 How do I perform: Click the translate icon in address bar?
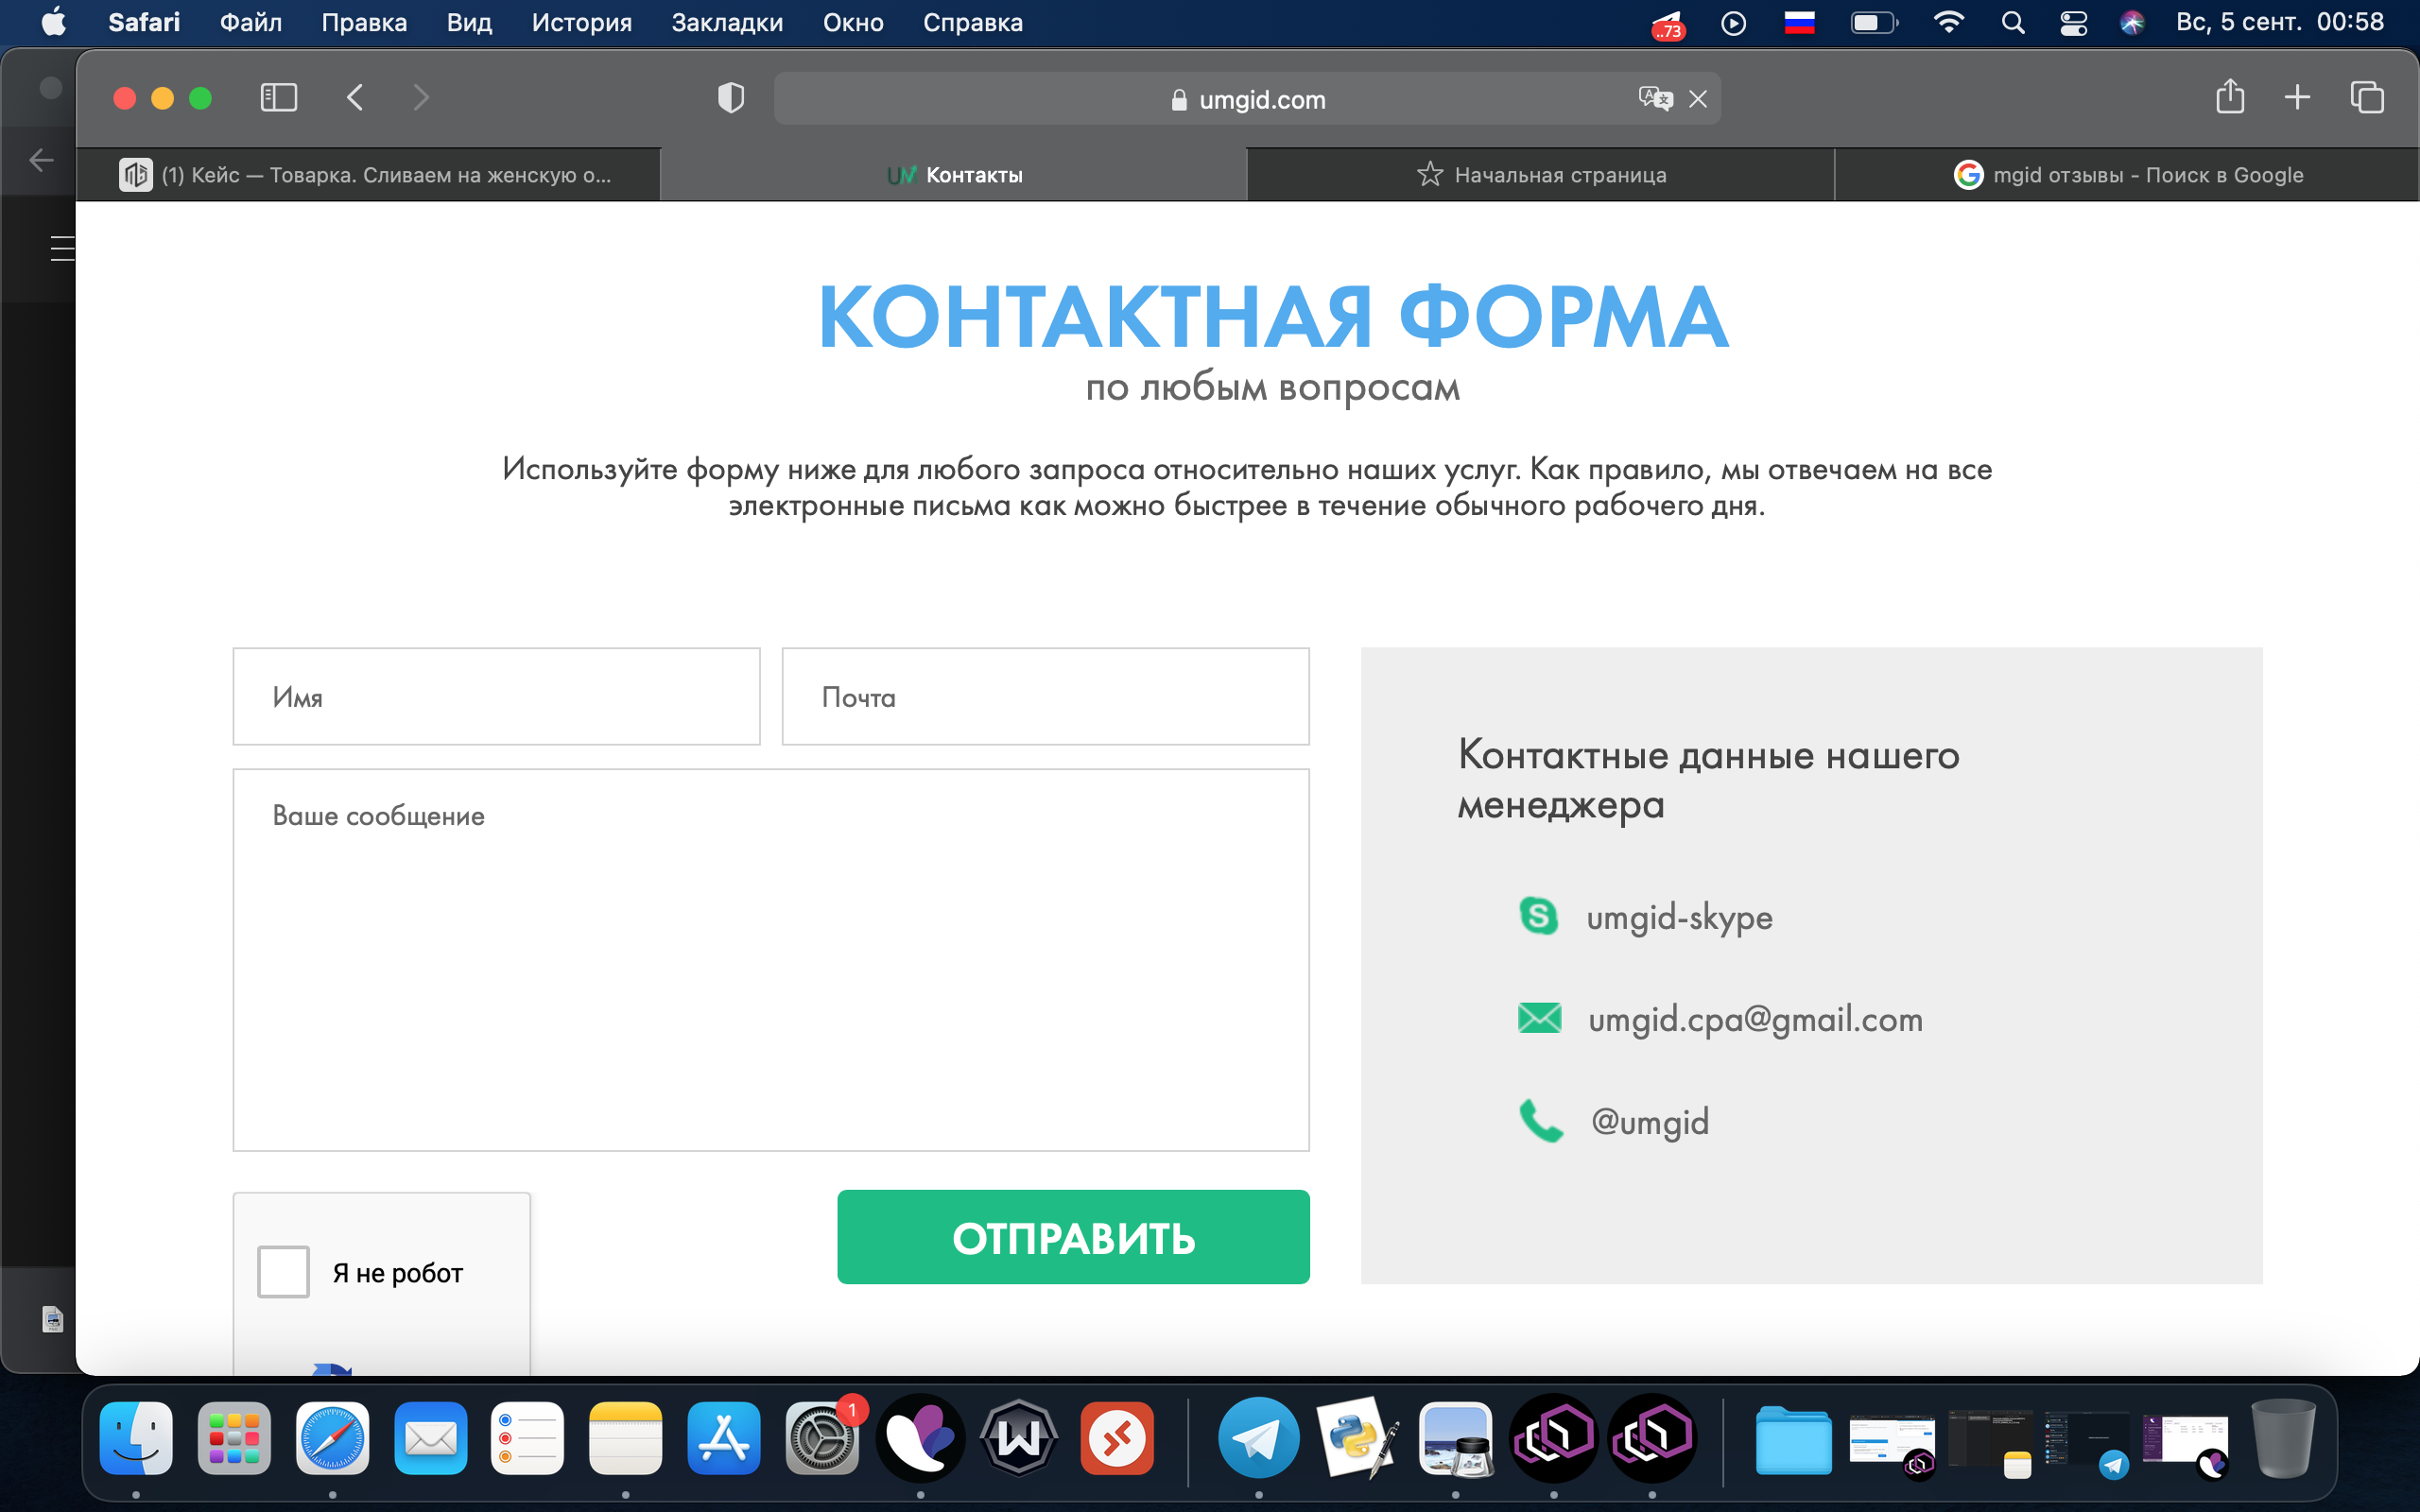point(1655,98)
